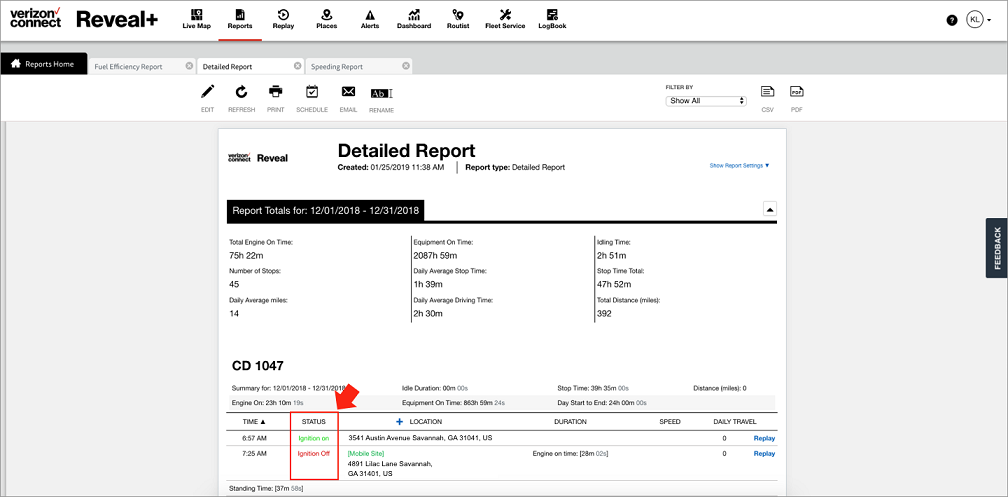Open the Replay section
Screen dimensions: 1008x497
pyautogui.click(x=284, y=19)
